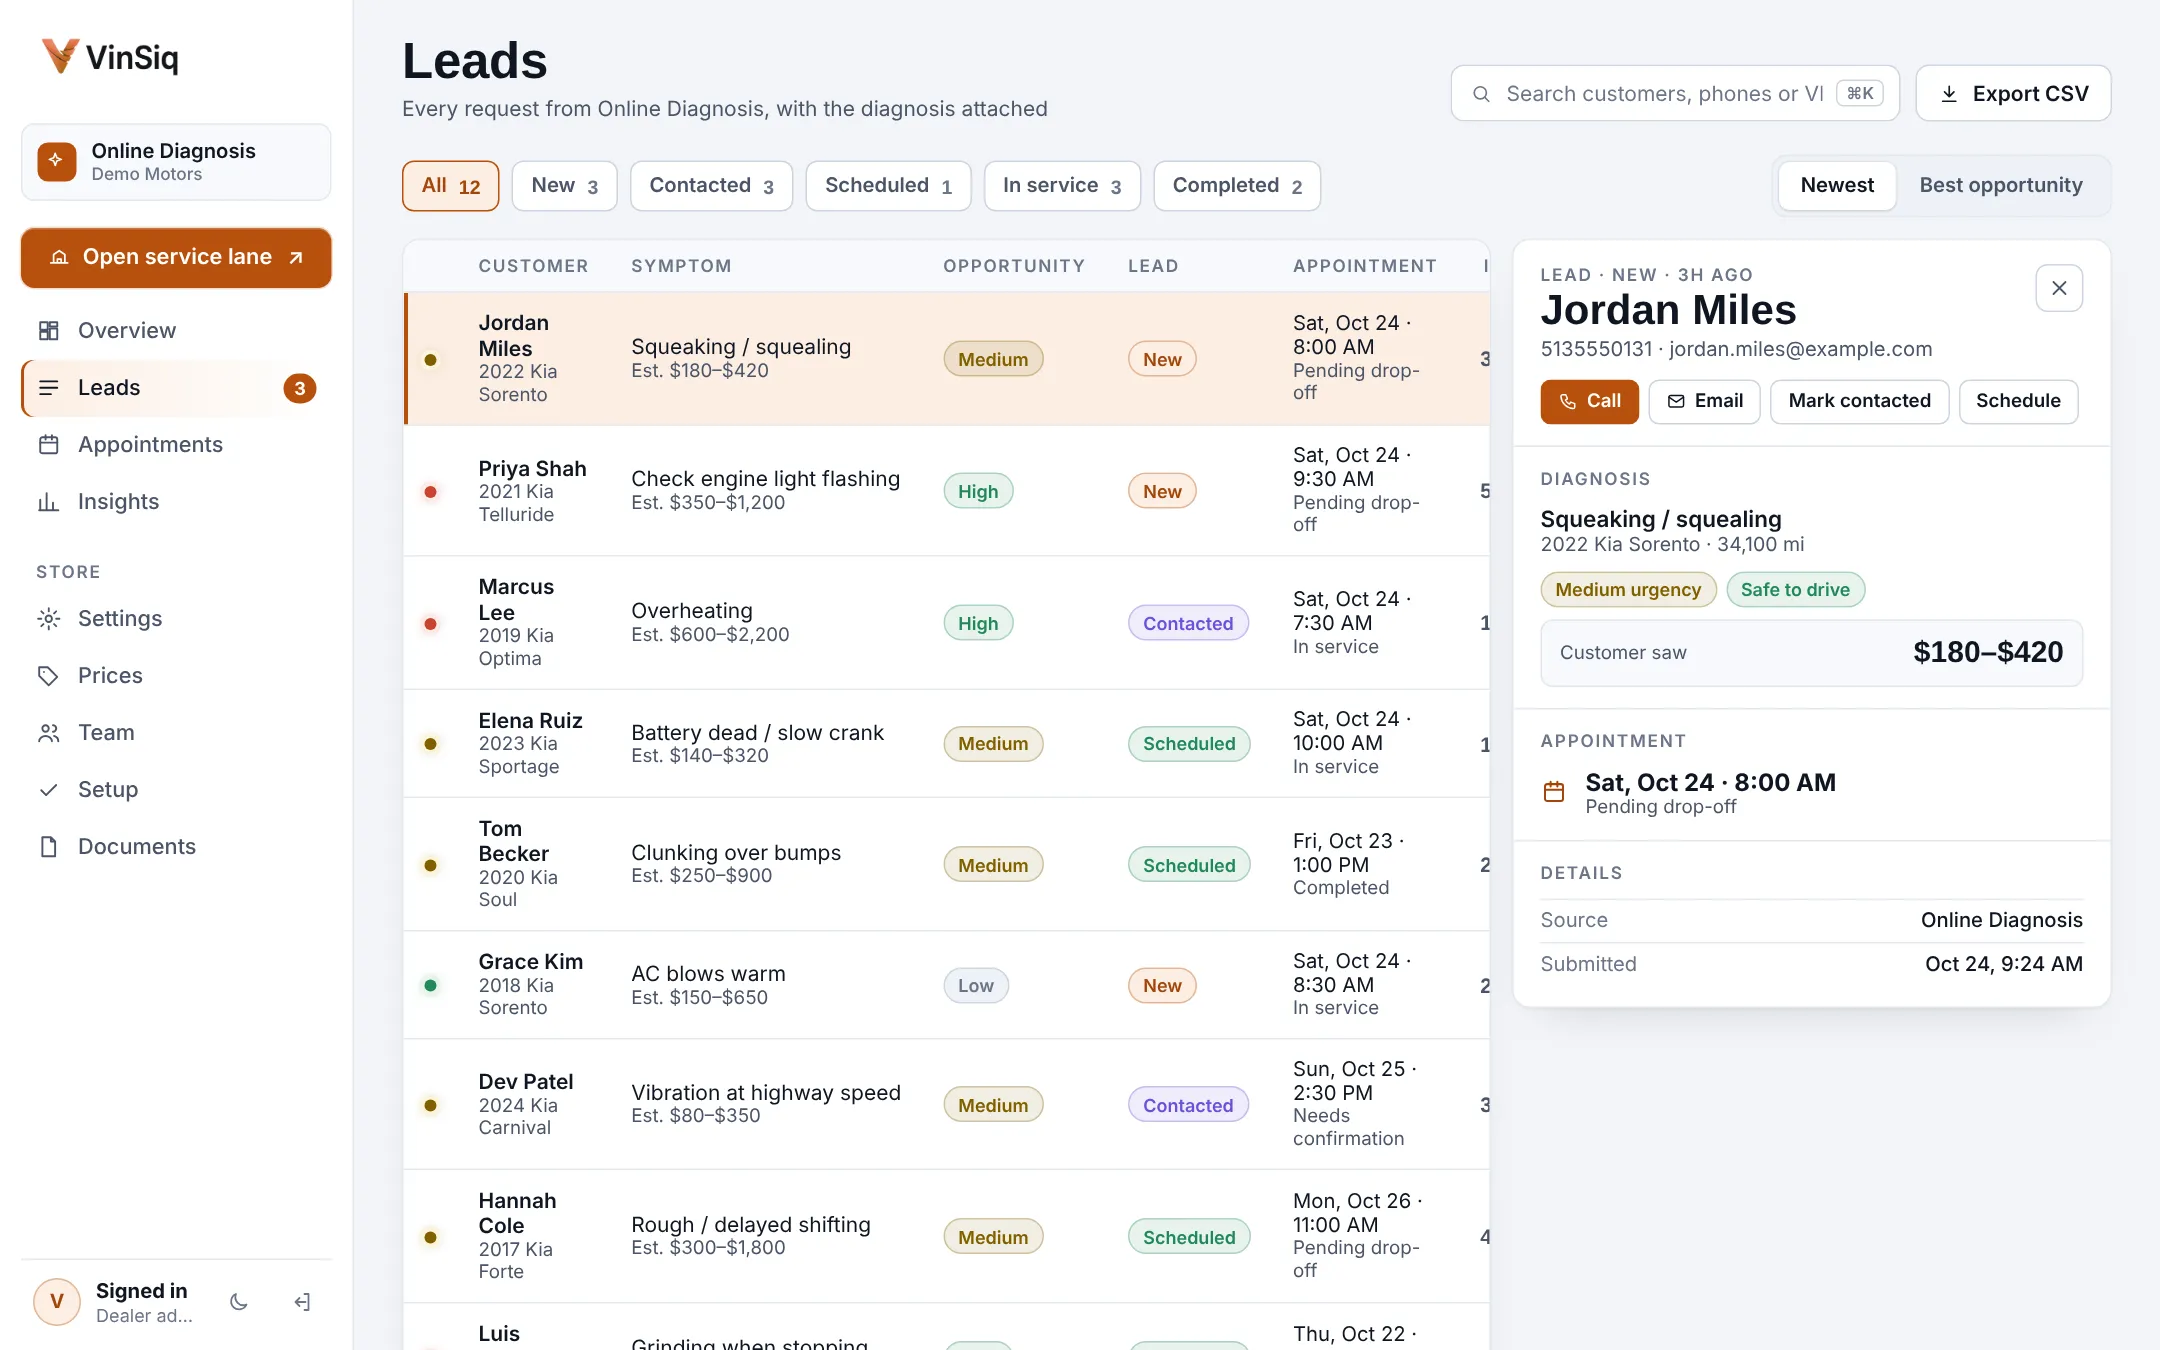The image size is (2160, 1350).
Task: Click Grace Kim's Low opportunity badge
Action: click(976, 986)
